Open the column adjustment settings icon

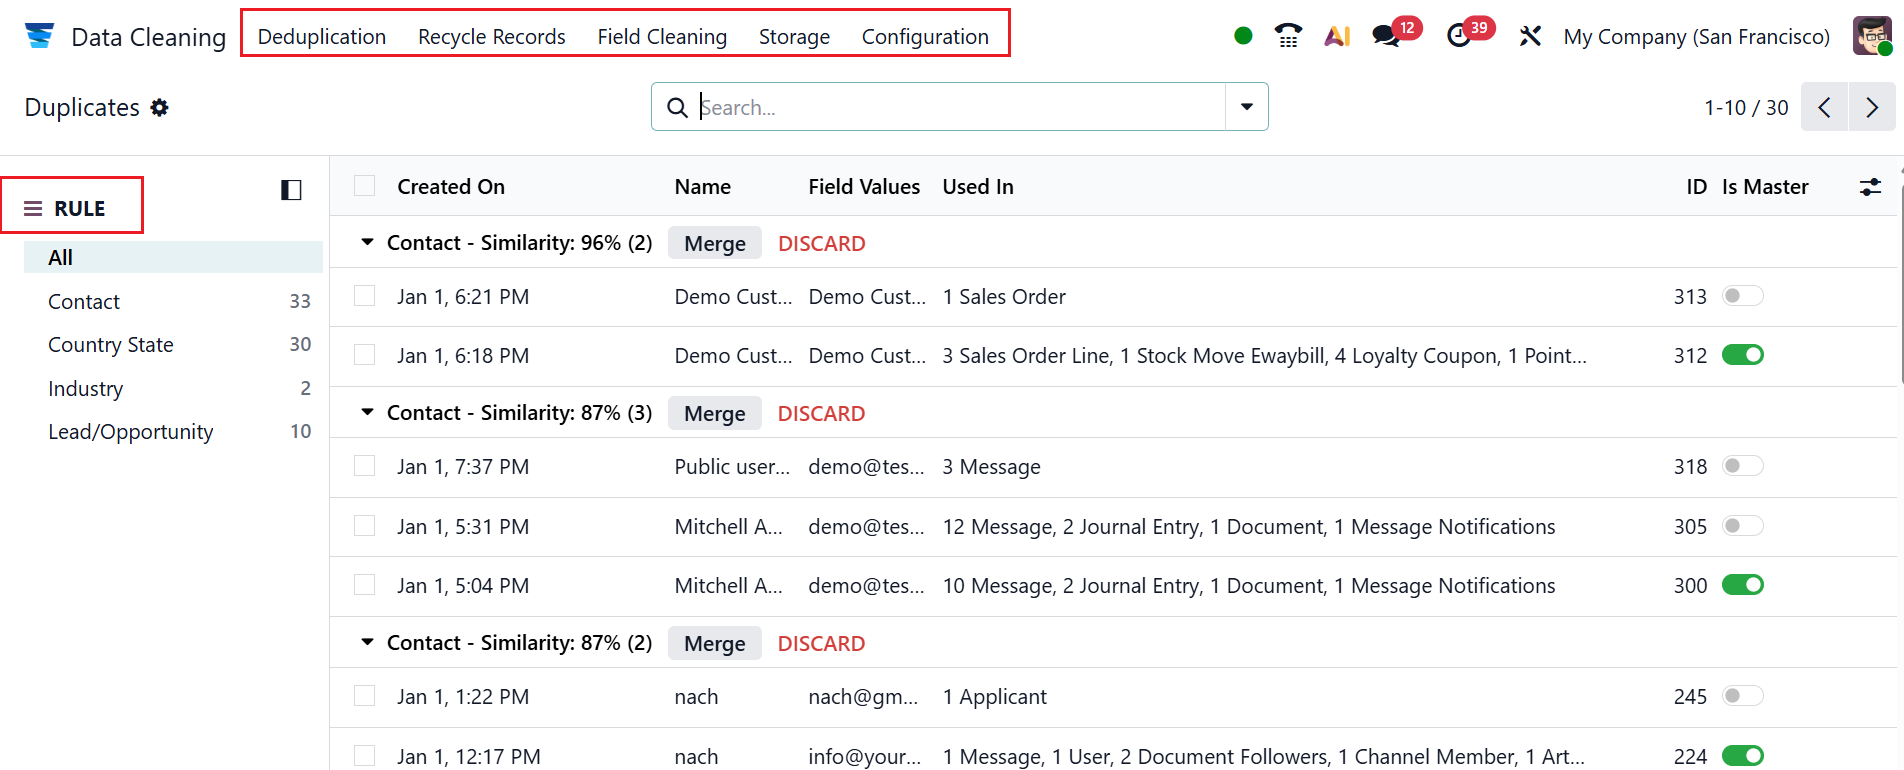click(1870, 187)
